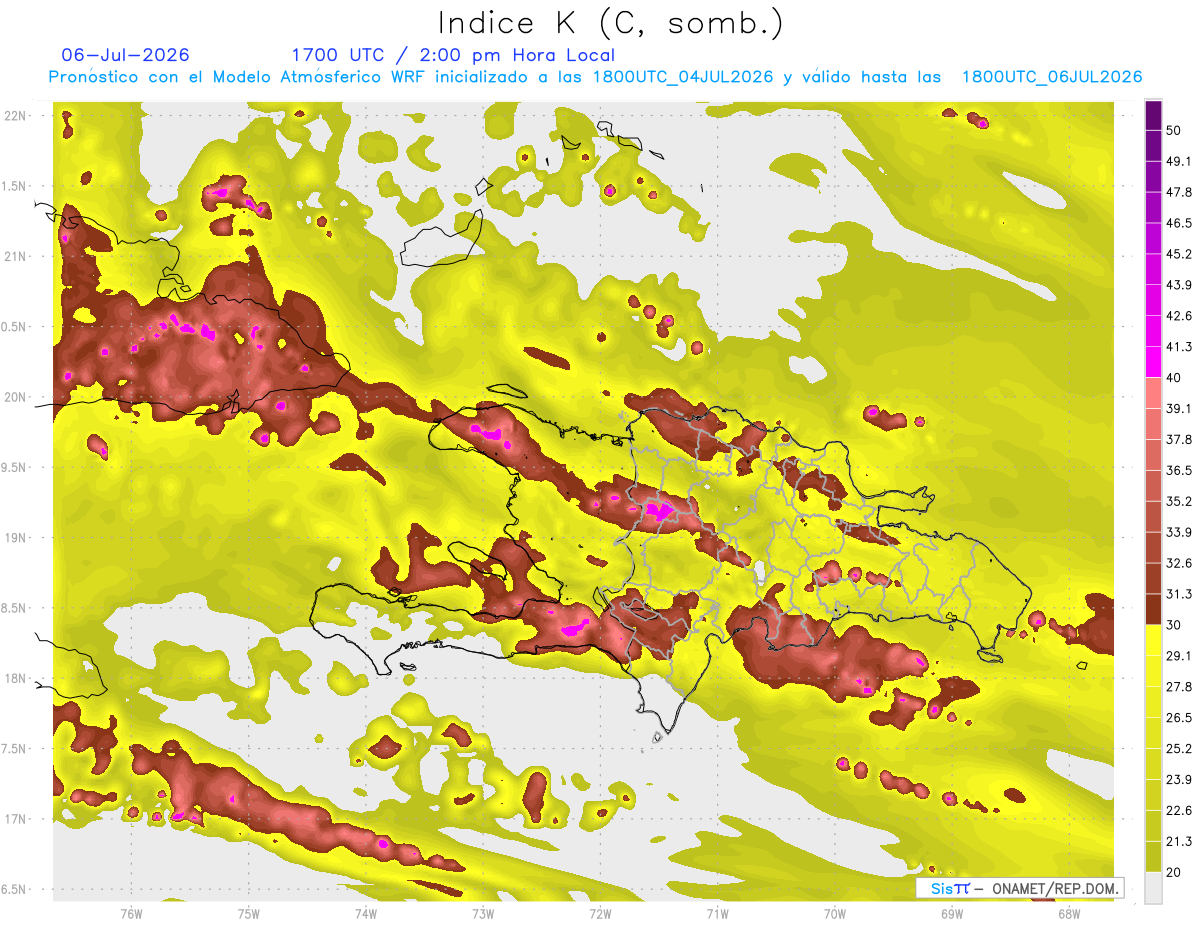The height and width of the screenshot is (927, 1200).
Task: Click the "18N" latitude label
Action: (x=17, y=679)
